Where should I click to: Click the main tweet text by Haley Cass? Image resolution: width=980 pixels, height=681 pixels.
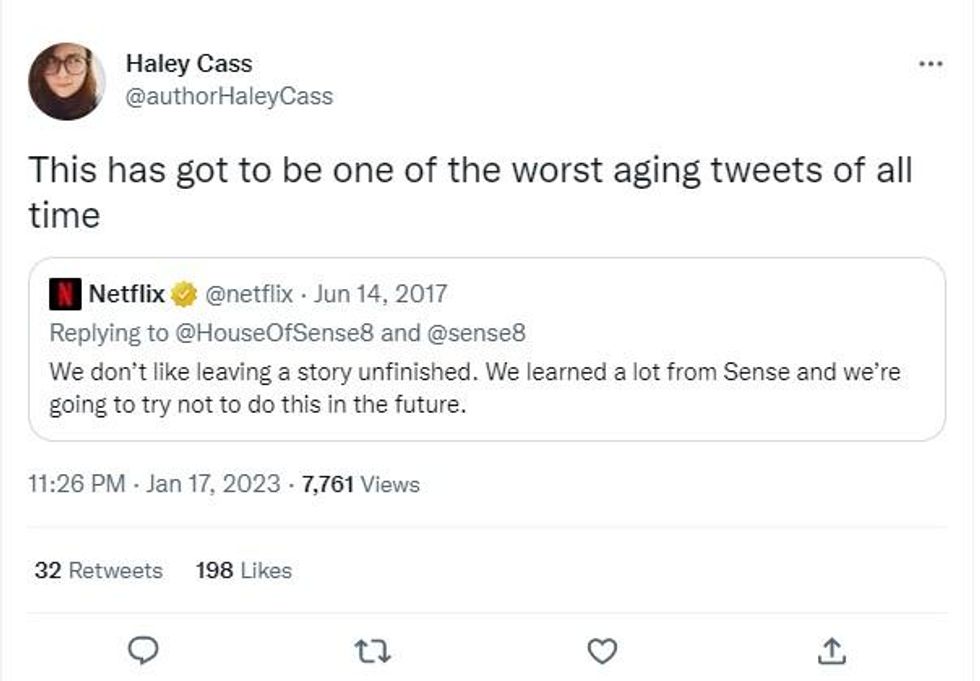coord(470,190)
